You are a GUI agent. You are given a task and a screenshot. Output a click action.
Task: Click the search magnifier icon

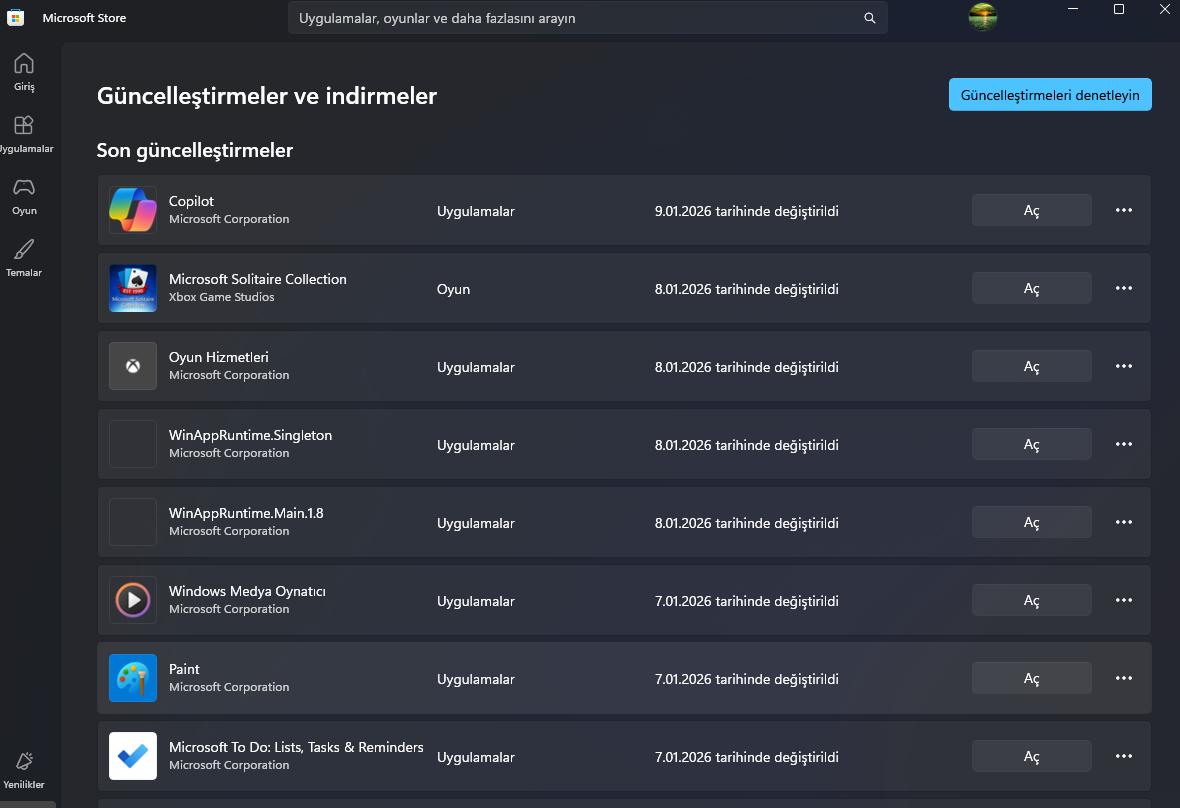(870, 18)
